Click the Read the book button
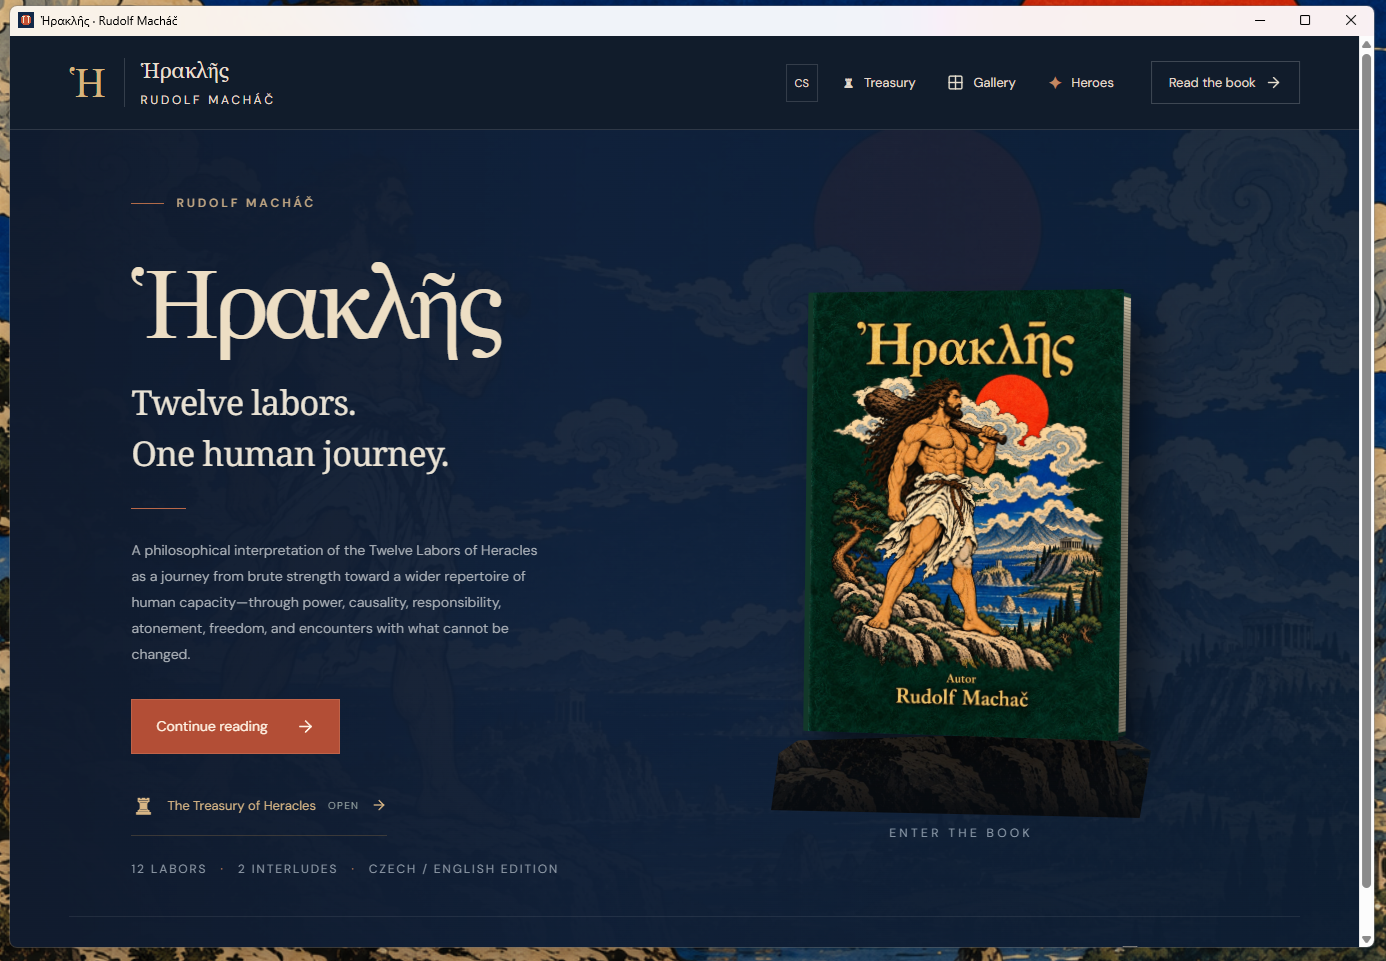The image size is (1386, 961). pos(1225,83)
